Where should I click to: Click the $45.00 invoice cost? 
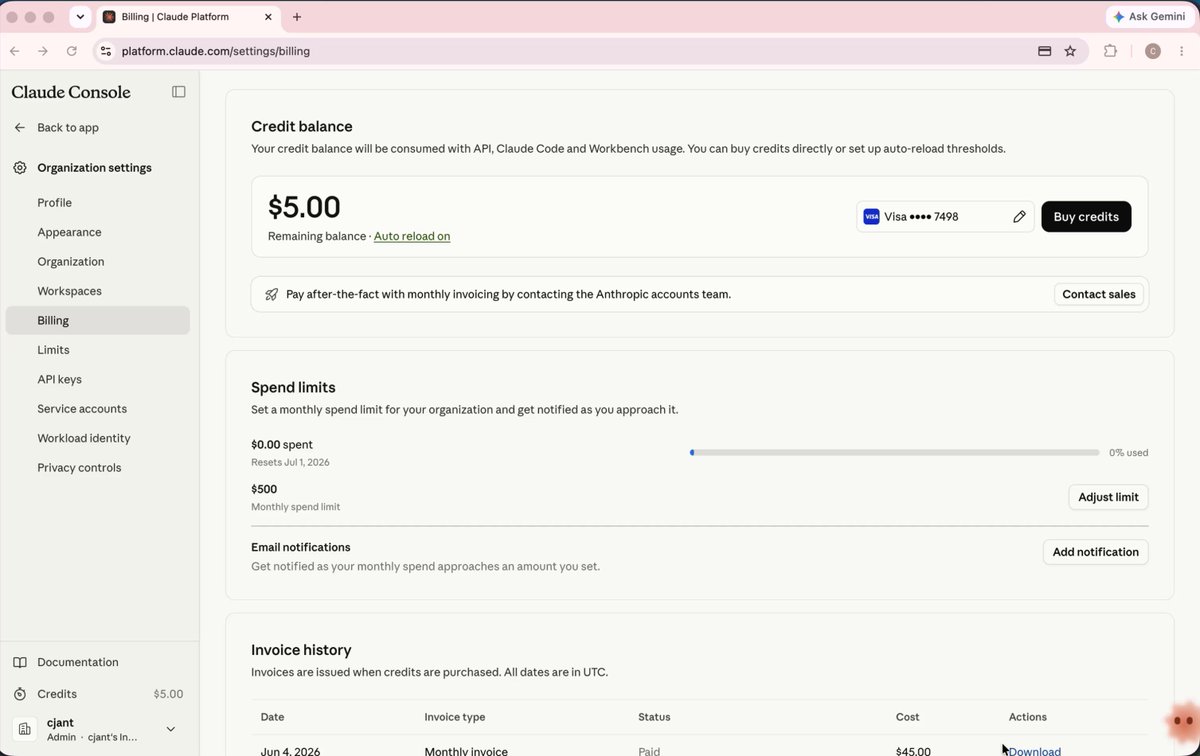(913, 751)
